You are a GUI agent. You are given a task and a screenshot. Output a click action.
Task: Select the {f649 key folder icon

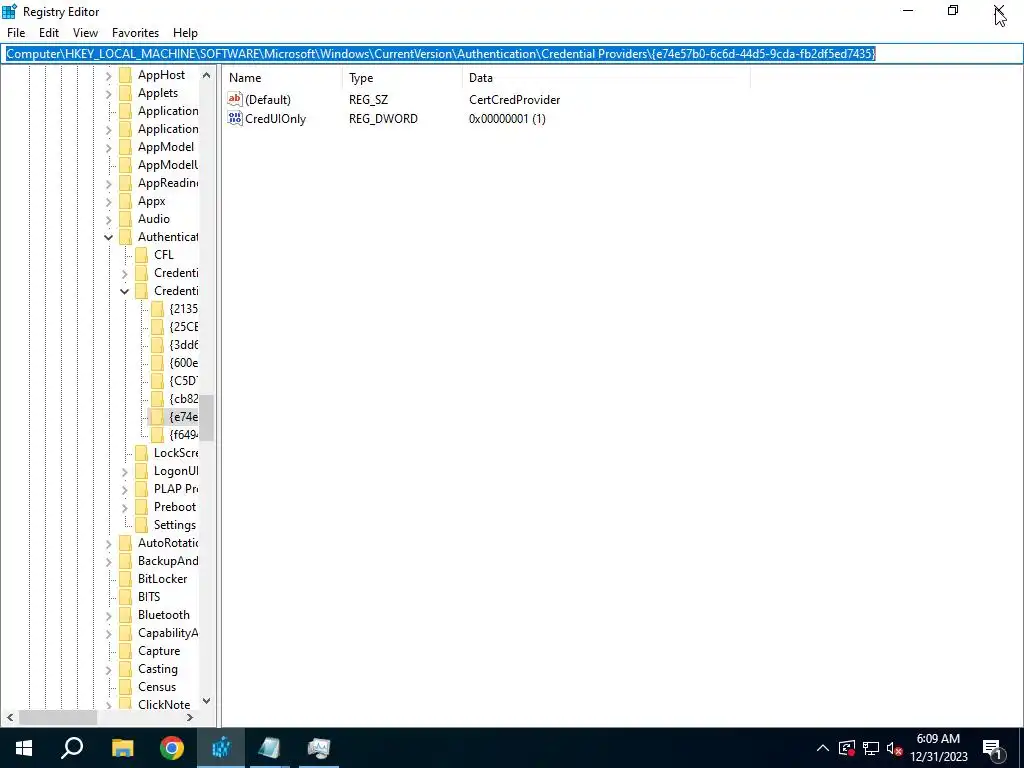tap(157, 435)
